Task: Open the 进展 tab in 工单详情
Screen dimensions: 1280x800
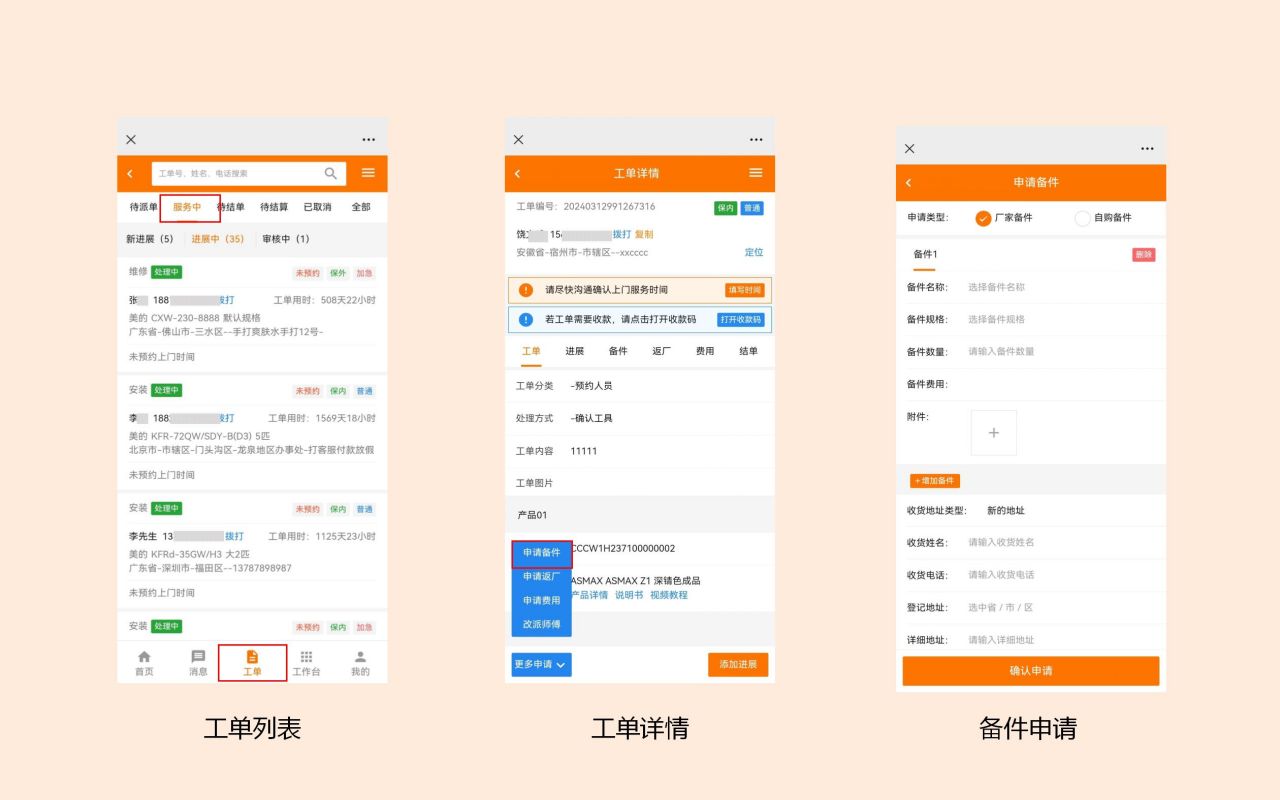Action: pos(574,351)
